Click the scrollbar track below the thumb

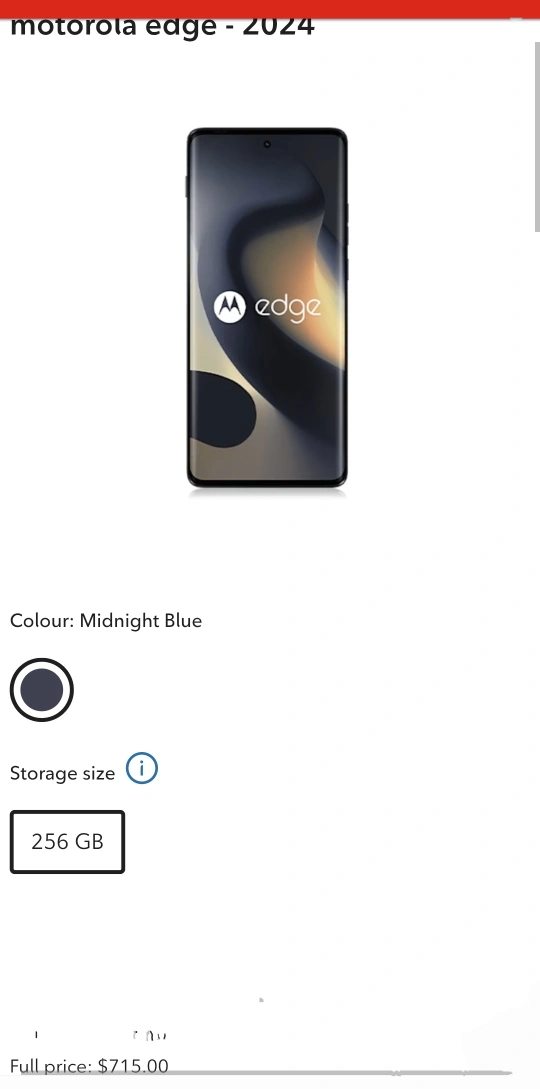[x=537, y=625]
